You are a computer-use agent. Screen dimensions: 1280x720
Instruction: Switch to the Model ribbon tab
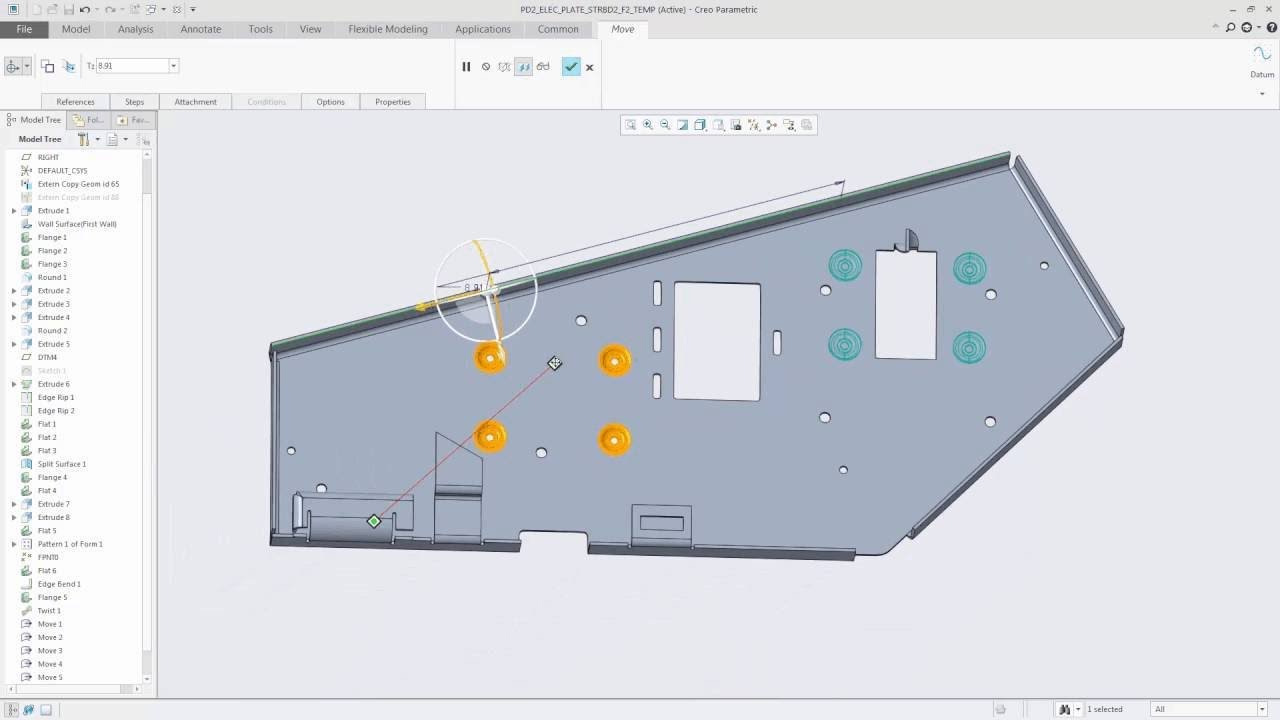click(x=76, y=29)
